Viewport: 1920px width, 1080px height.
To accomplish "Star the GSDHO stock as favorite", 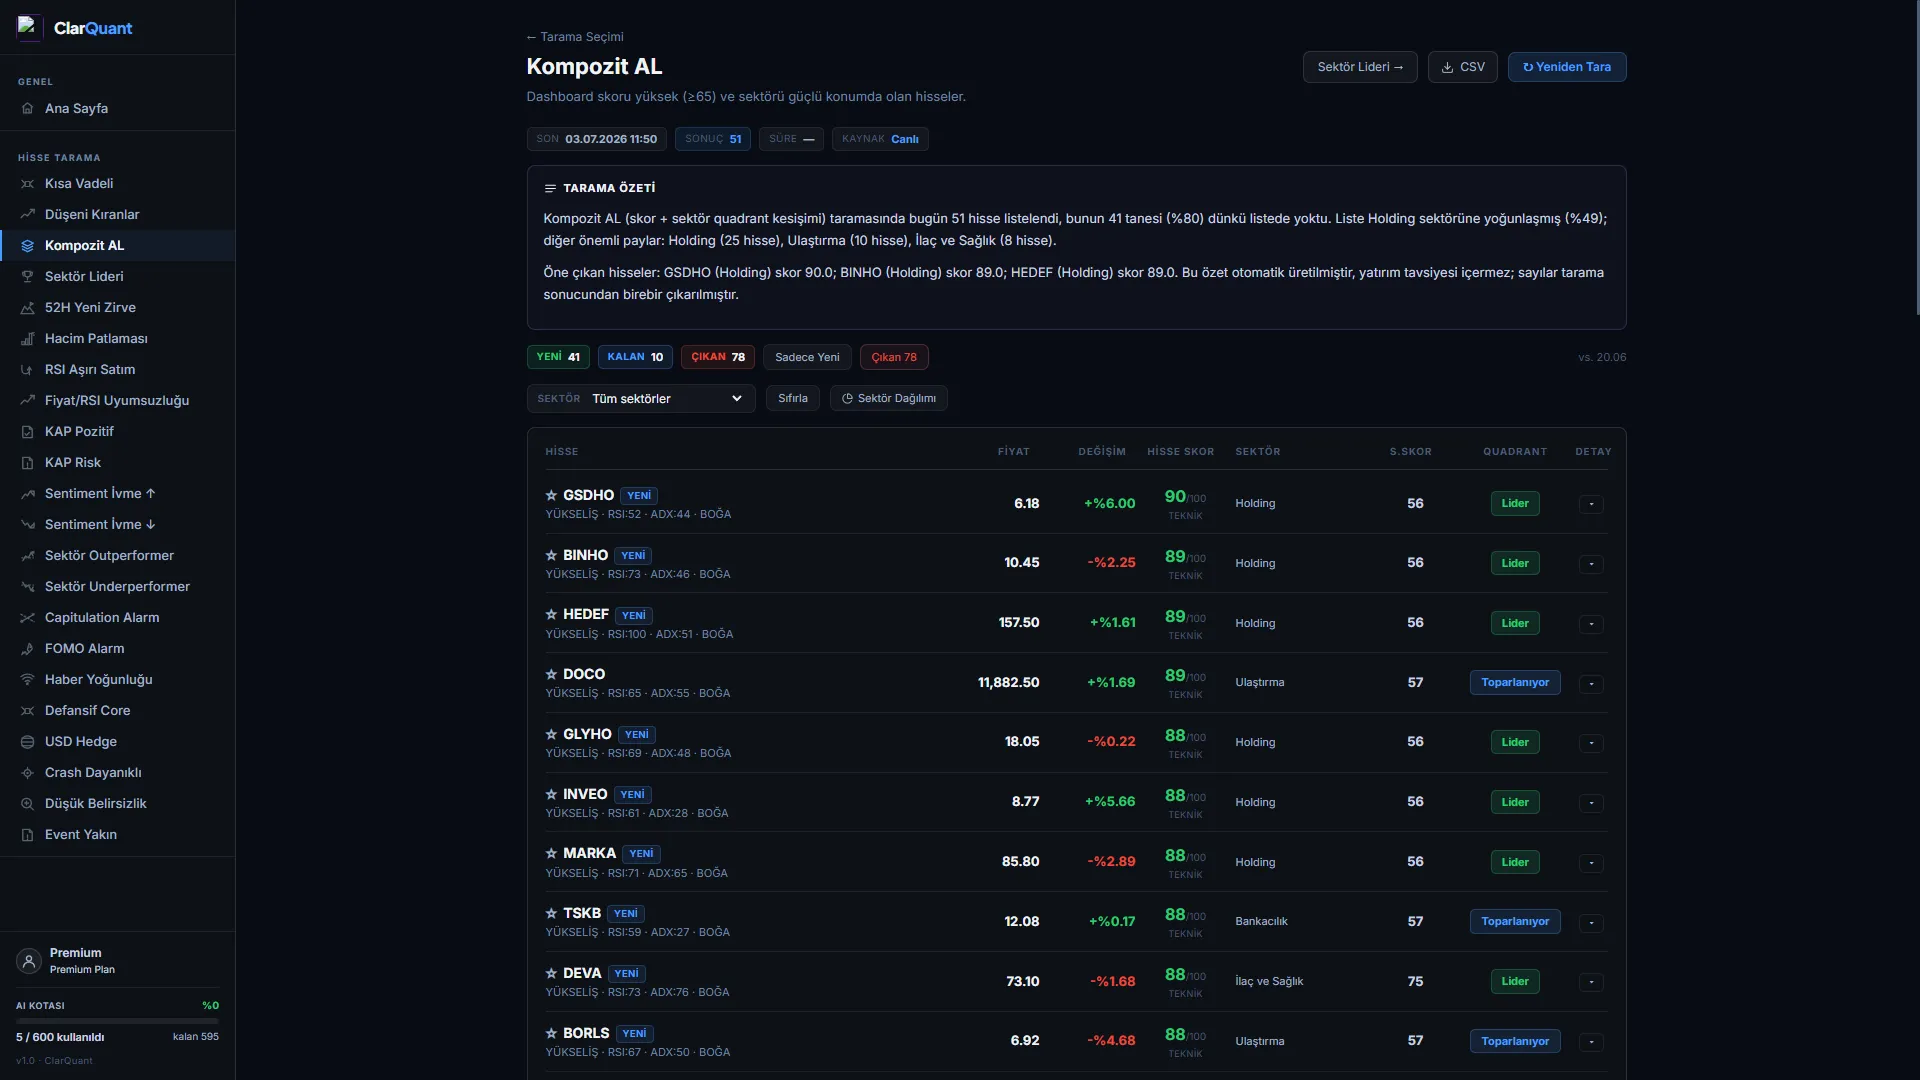I will pyautogui.click(x=551, y=495).
